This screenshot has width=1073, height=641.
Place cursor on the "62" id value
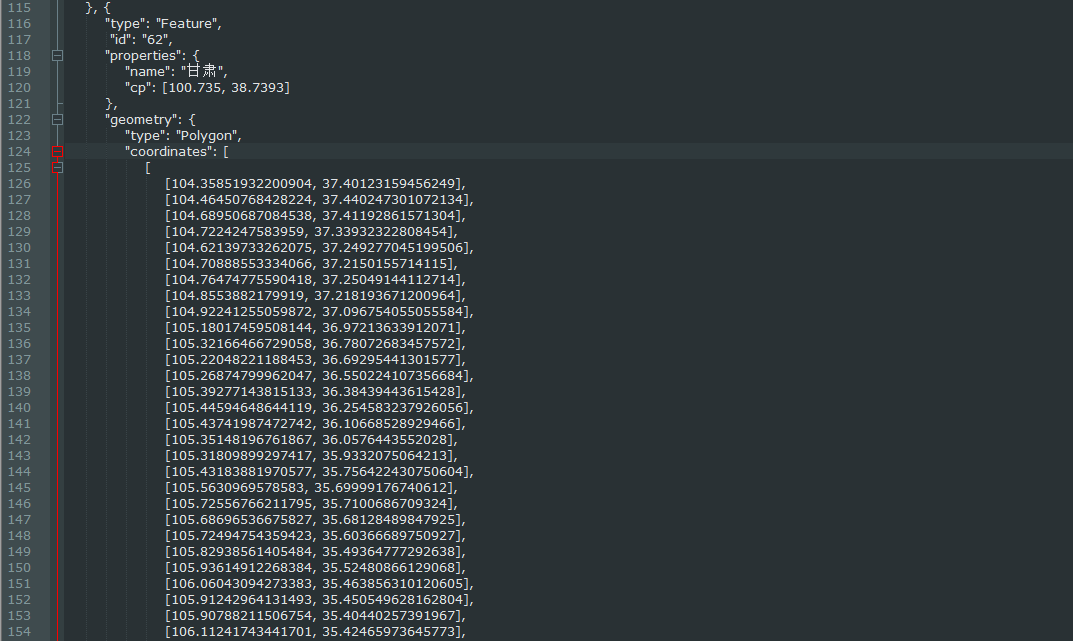pos(154,40)
